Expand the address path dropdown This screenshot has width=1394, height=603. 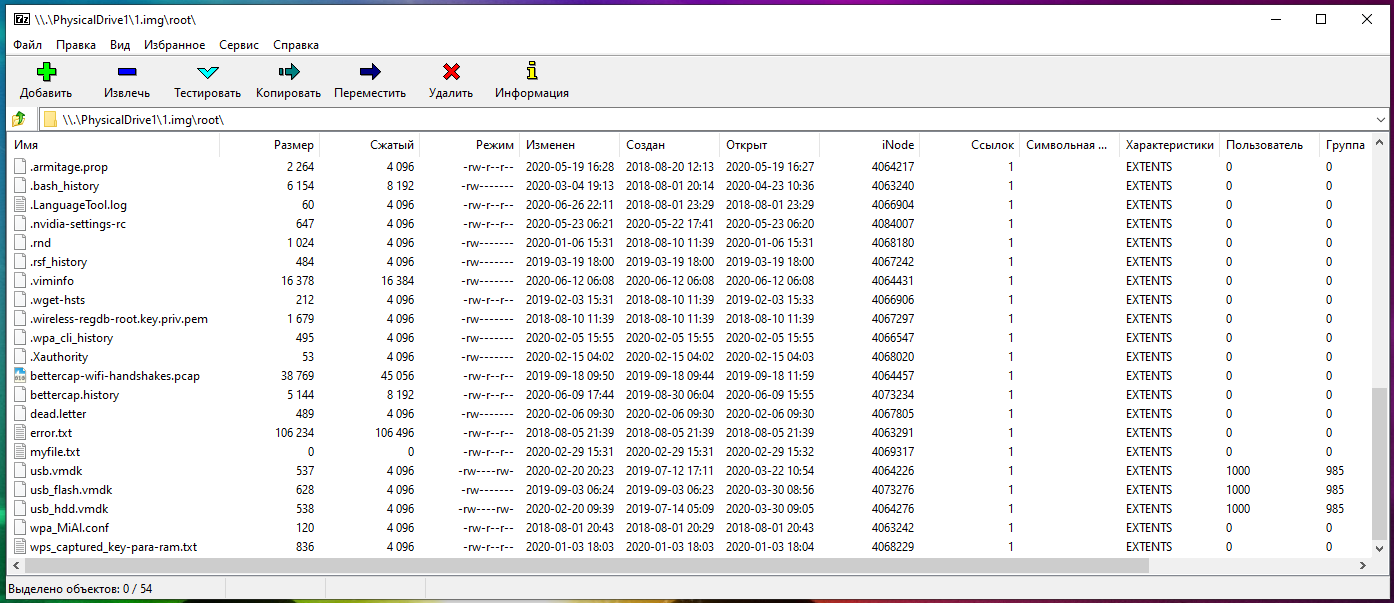click(1380, 120)
